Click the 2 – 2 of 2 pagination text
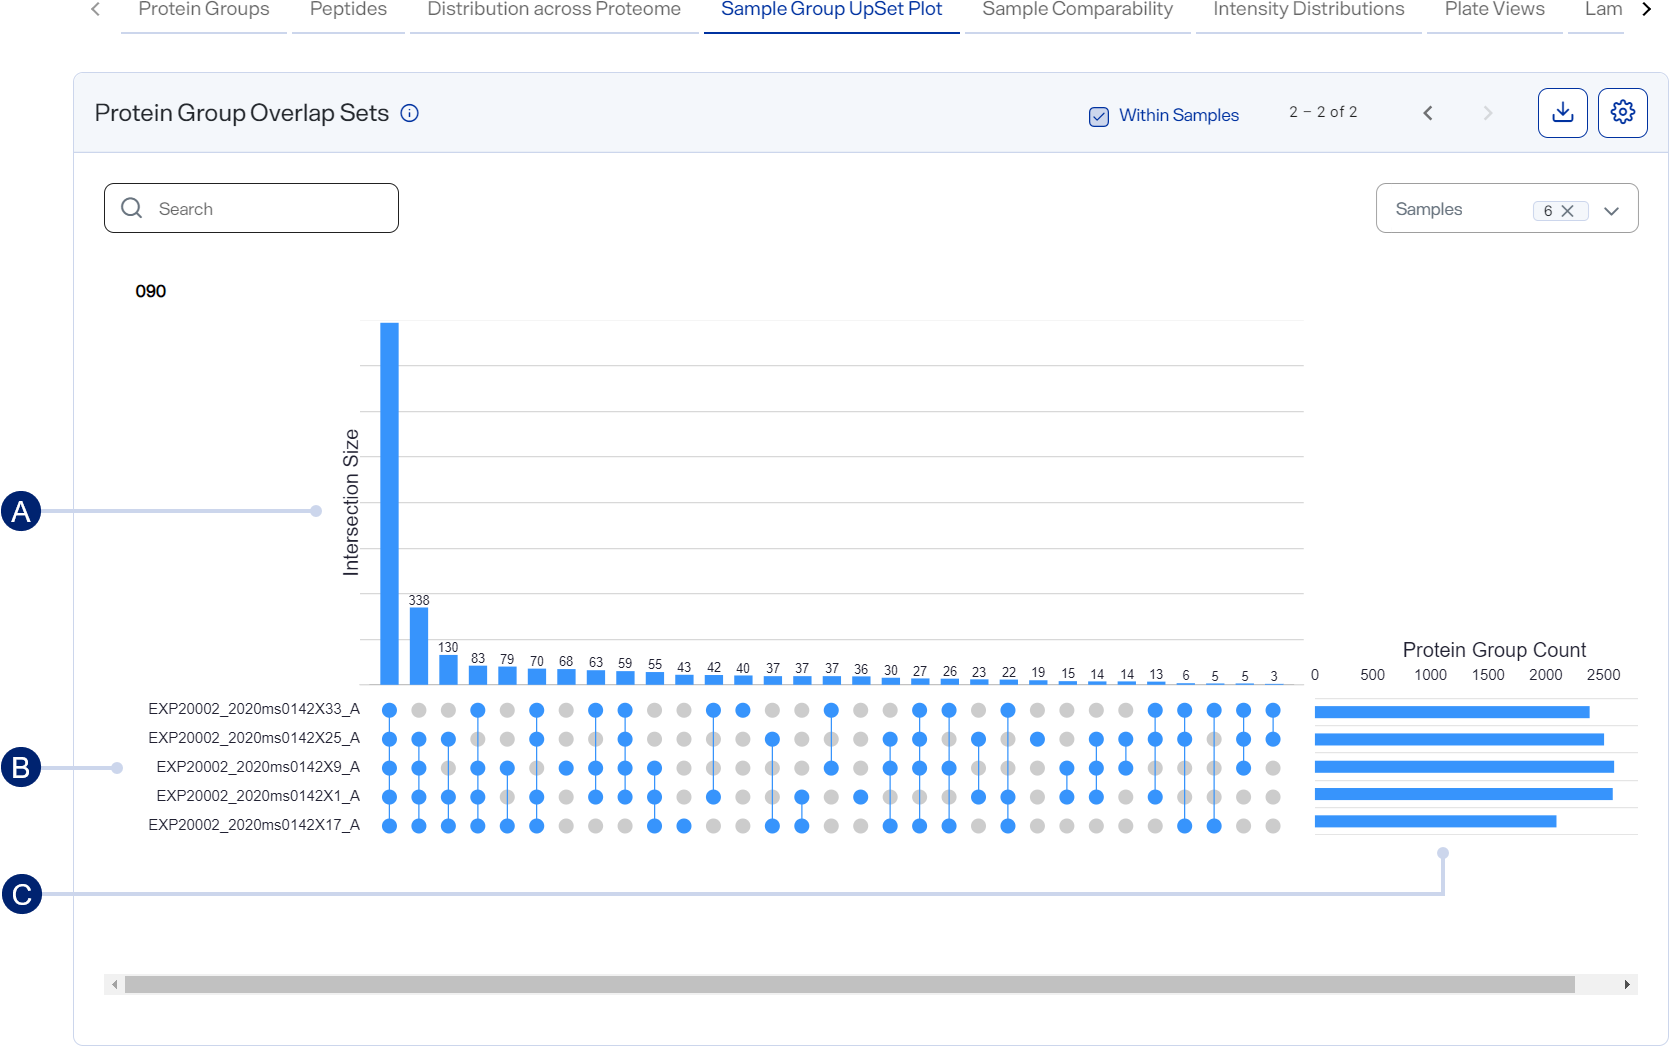Image resolution: width=1669 pixels, height=1046 pixels. pyautogui.click(x=1323, y=112)
